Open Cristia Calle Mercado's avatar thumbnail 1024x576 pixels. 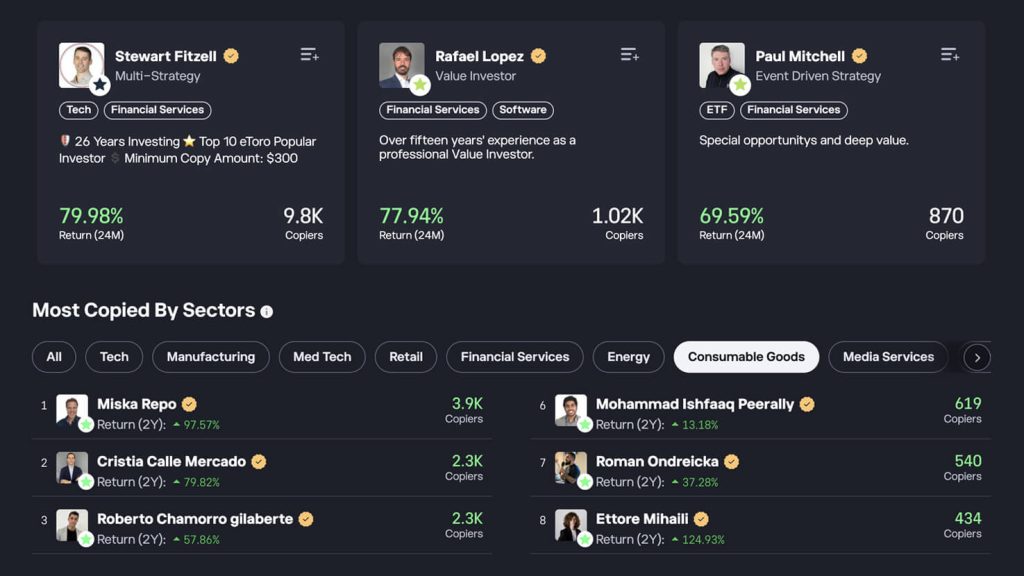(72, 468)
